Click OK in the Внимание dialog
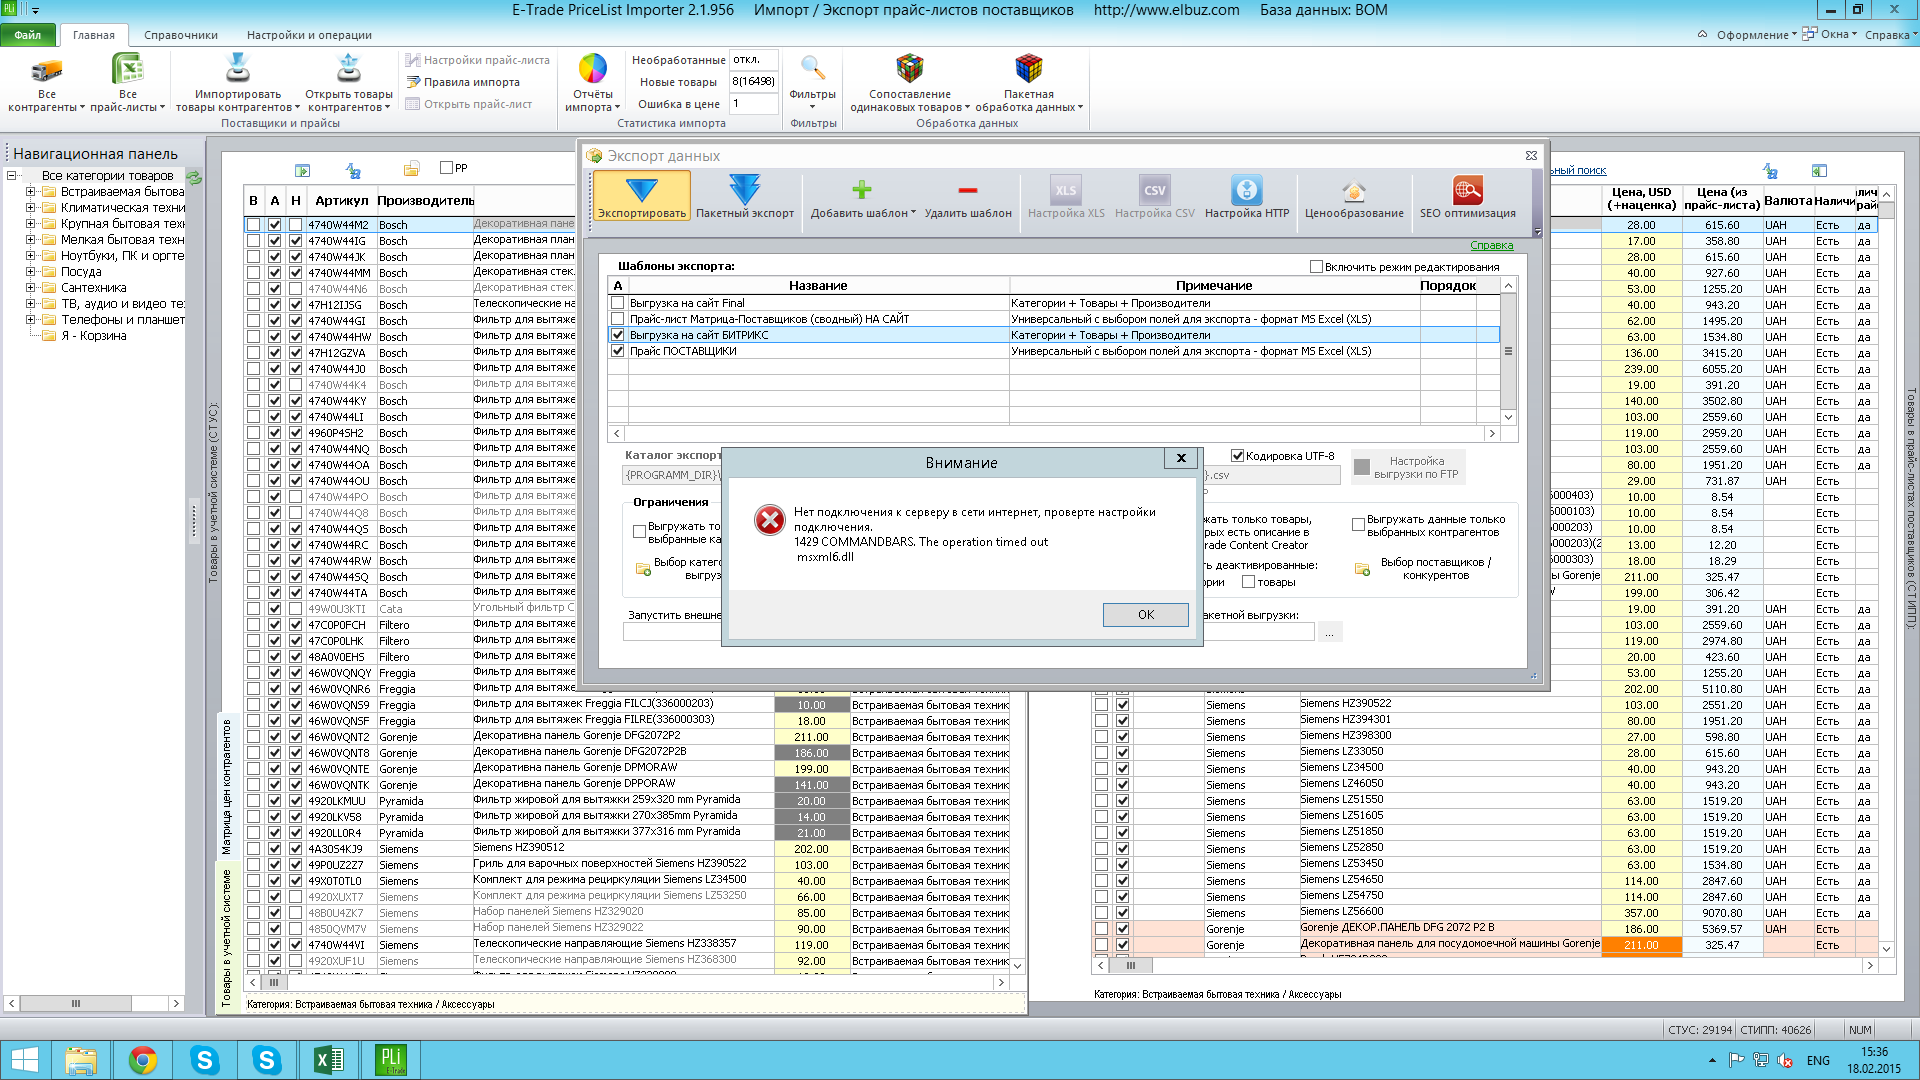The width and height of the screenshot is (1920, 1080). [1146, 615]
